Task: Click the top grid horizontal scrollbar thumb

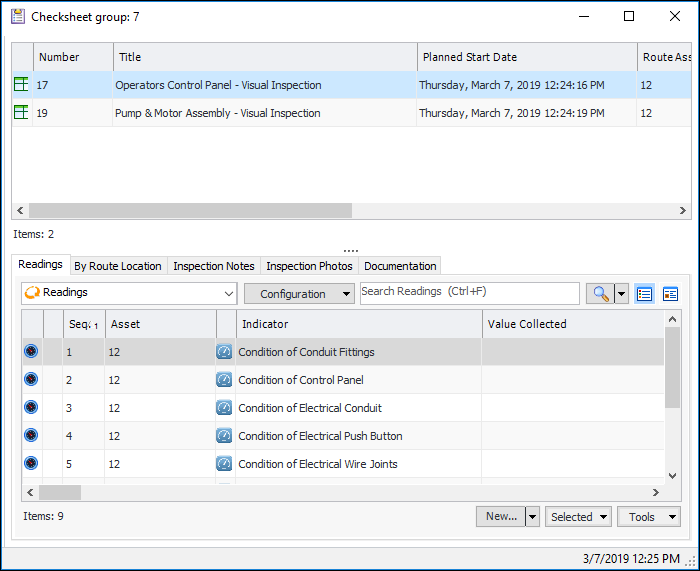Action: click(190, 211)
